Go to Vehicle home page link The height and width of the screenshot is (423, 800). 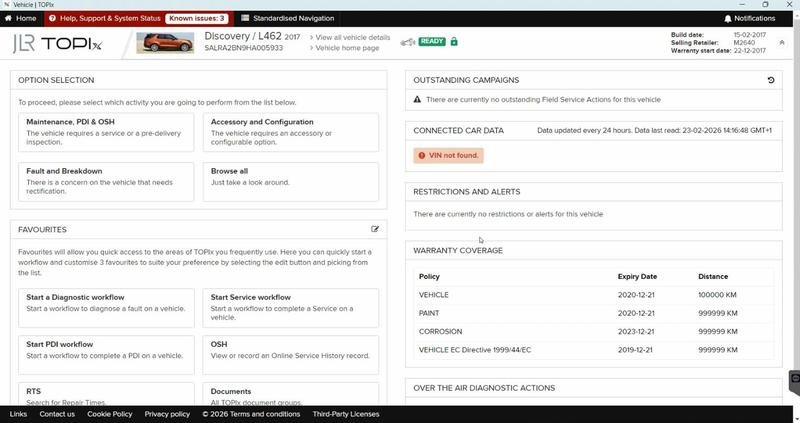click(344, 48)
